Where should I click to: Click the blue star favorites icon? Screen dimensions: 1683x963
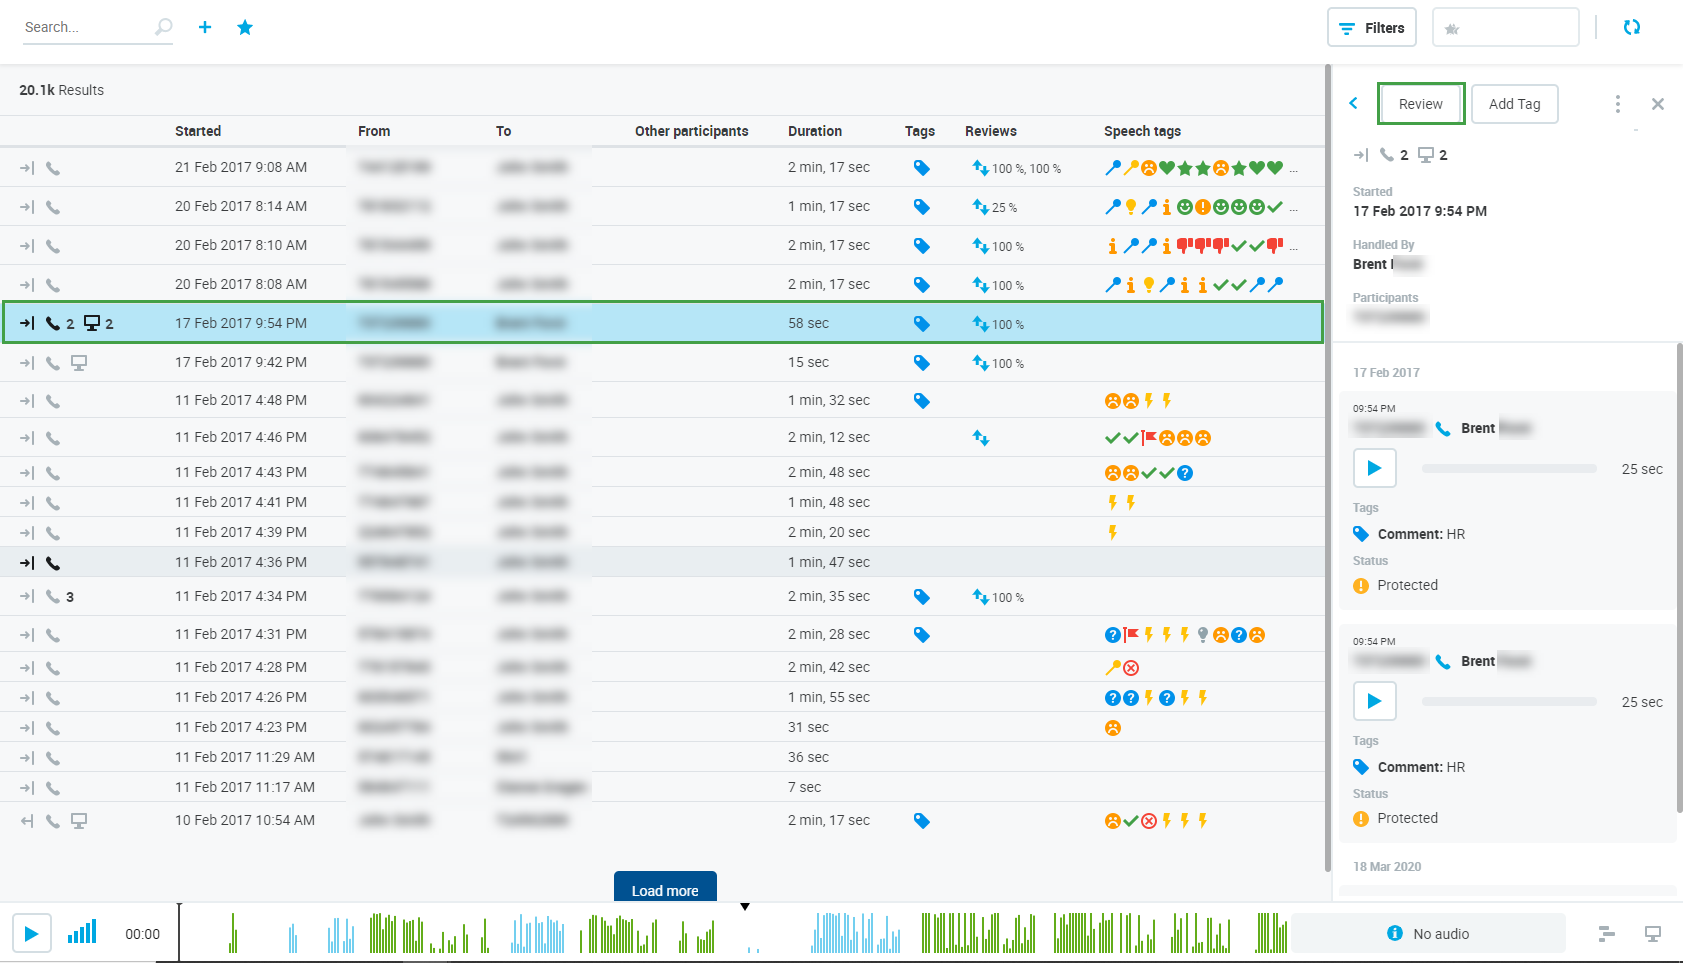pyautogui.click(x=245, y=27)
